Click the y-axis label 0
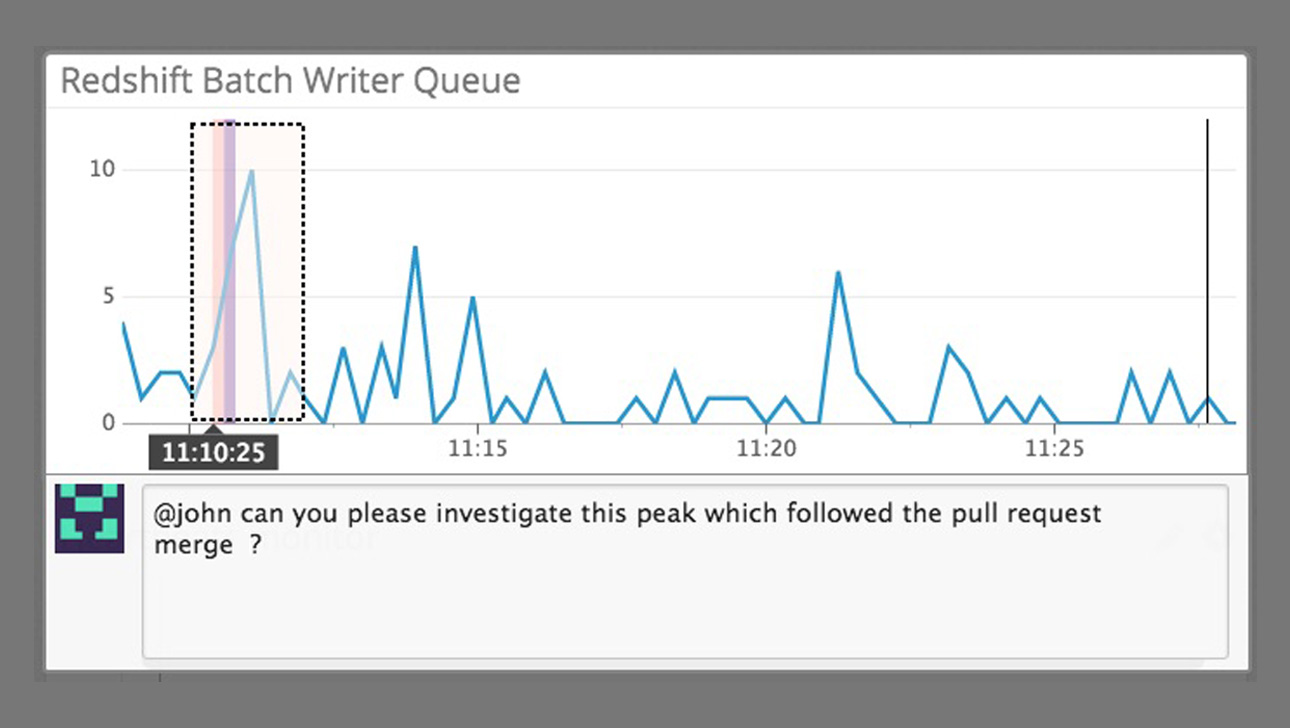This screenshot has width=1290, height=728. point(109,423)
